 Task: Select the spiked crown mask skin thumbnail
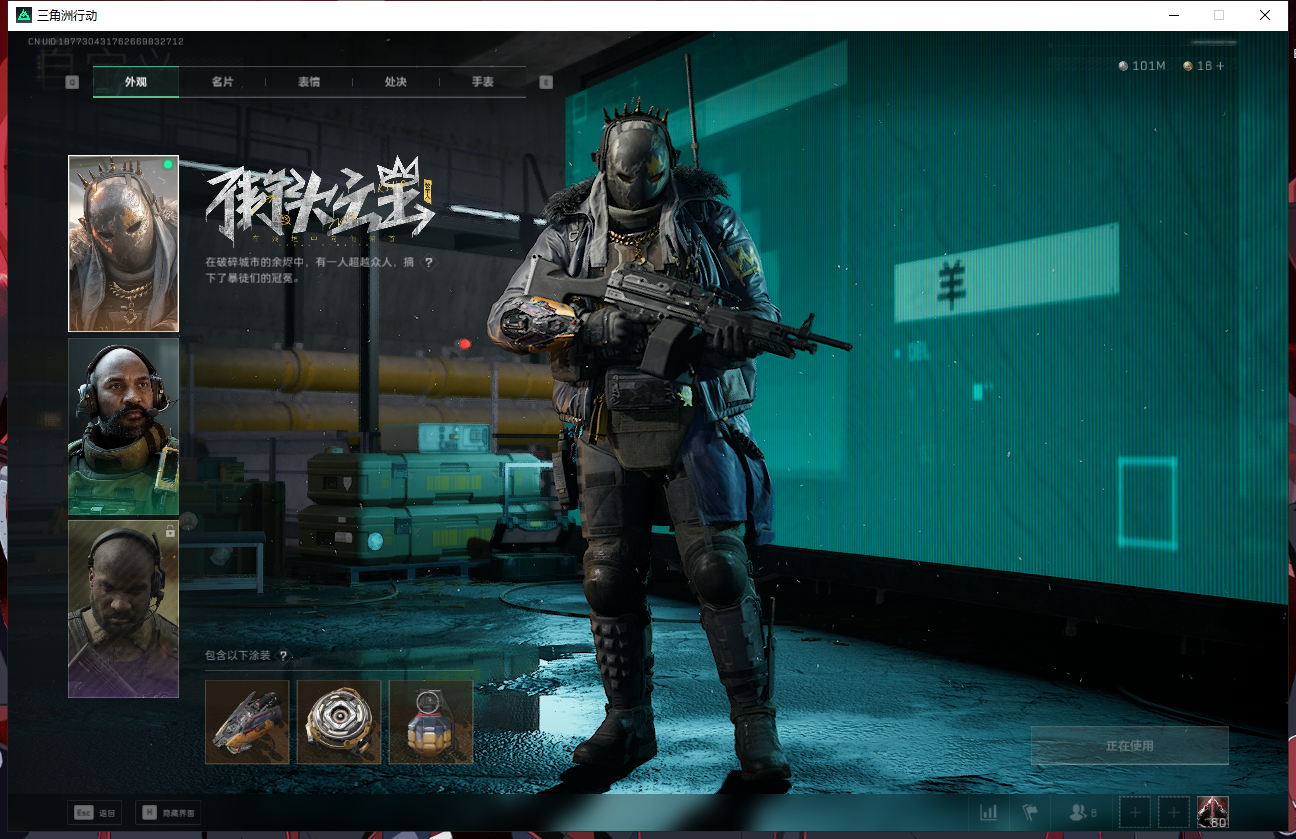pyautogui.click(x=123, y=243)
